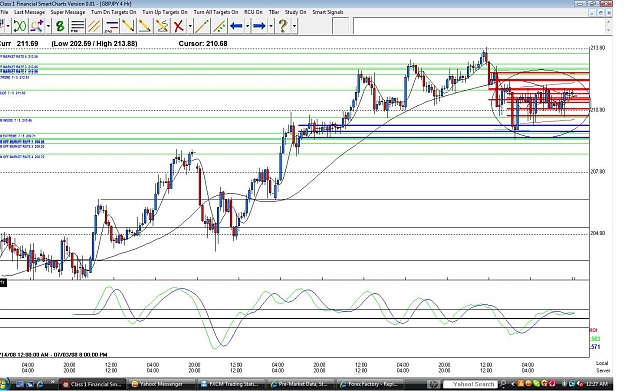Open the Super Message menu
The image size is (625, 391).
pos(68,12)
